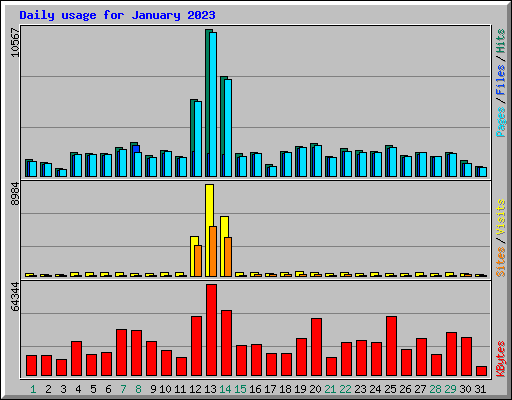
Task: Click the 64344 axis value
Action: (15, 297)
